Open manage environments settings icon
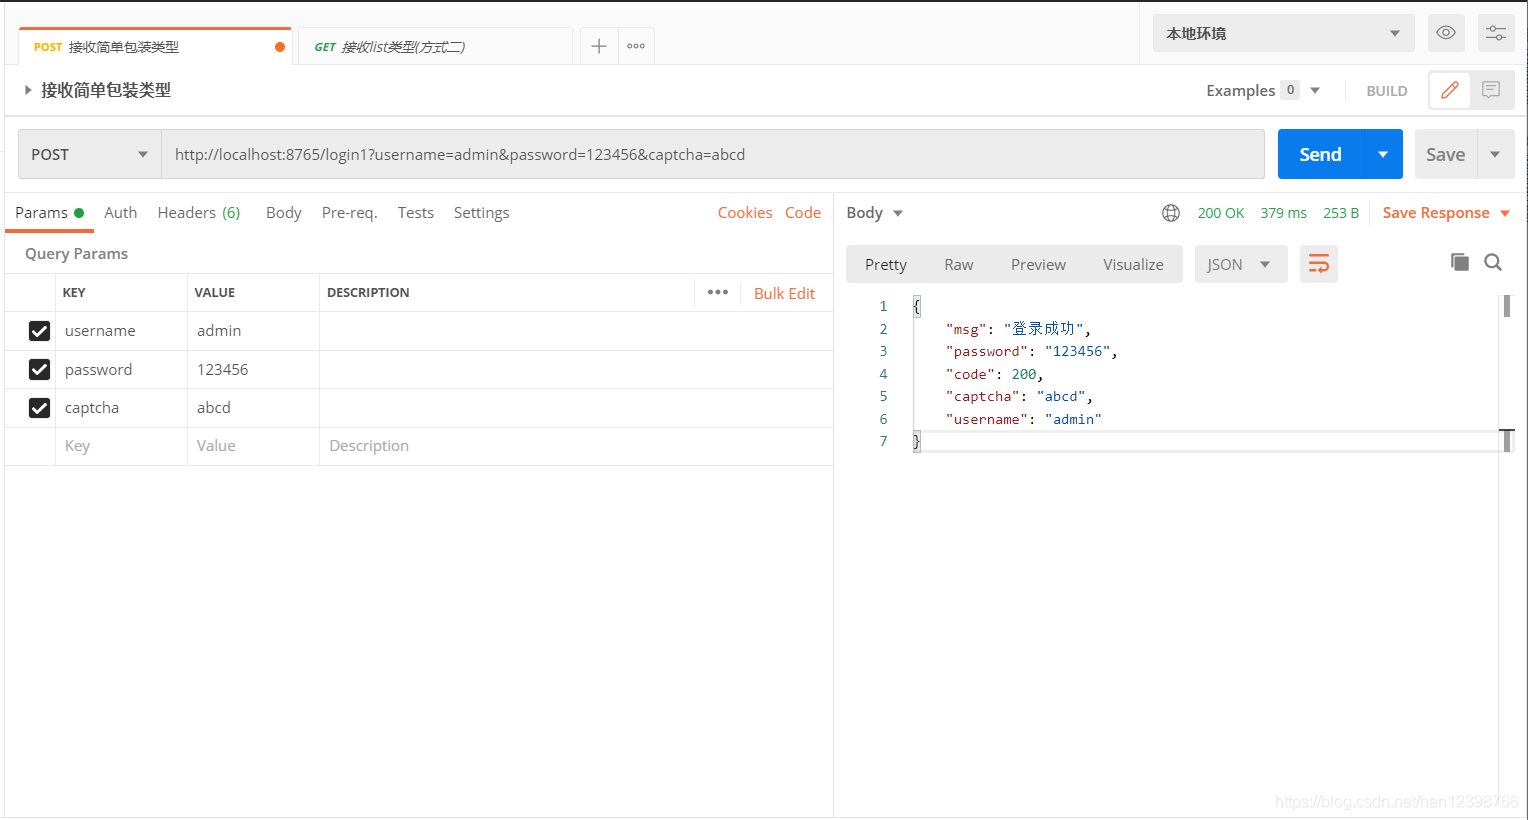 1495,33
